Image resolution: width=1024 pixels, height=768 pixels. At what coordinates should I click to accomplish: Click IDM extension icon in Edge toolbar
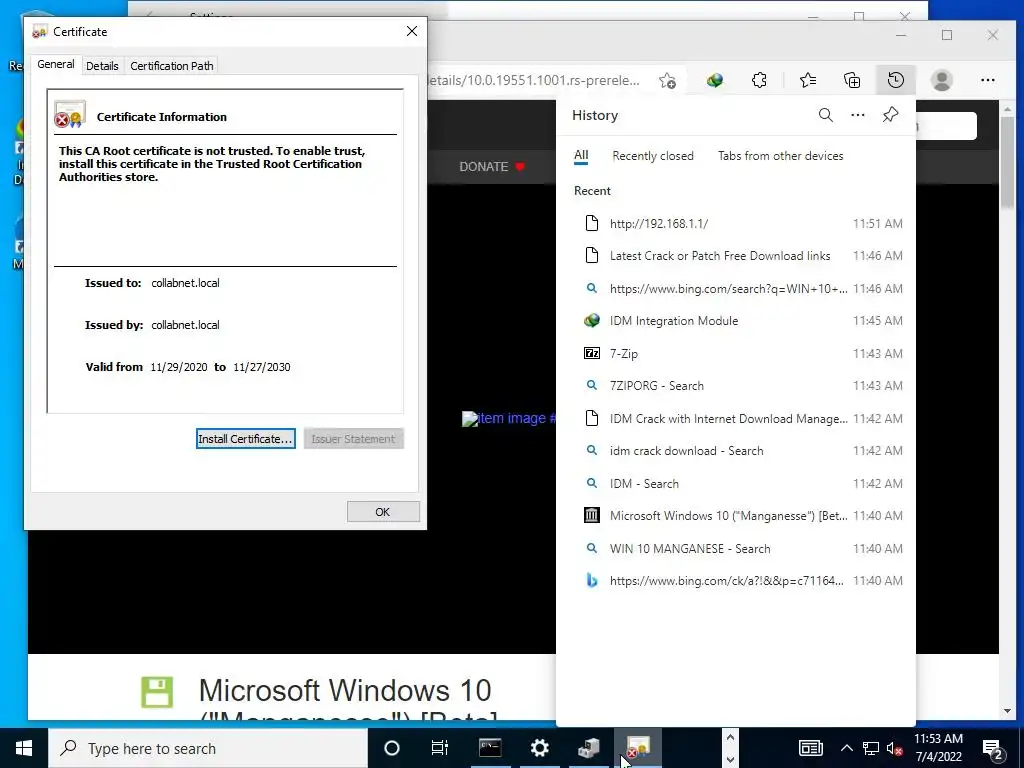714,80
